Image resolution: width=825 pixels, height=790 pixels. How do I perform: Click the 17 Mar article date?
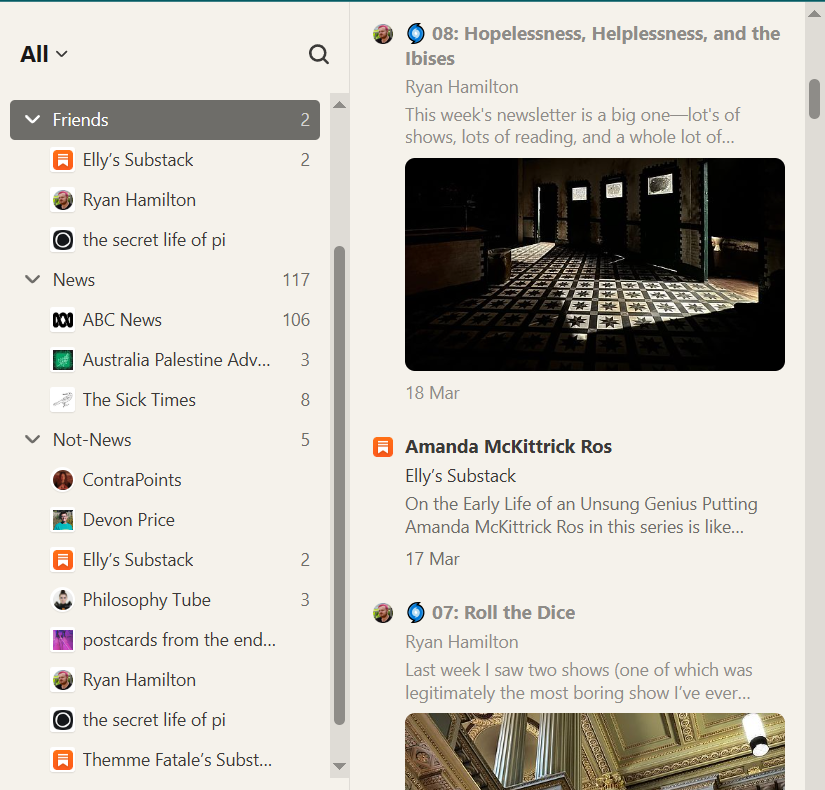432,559
